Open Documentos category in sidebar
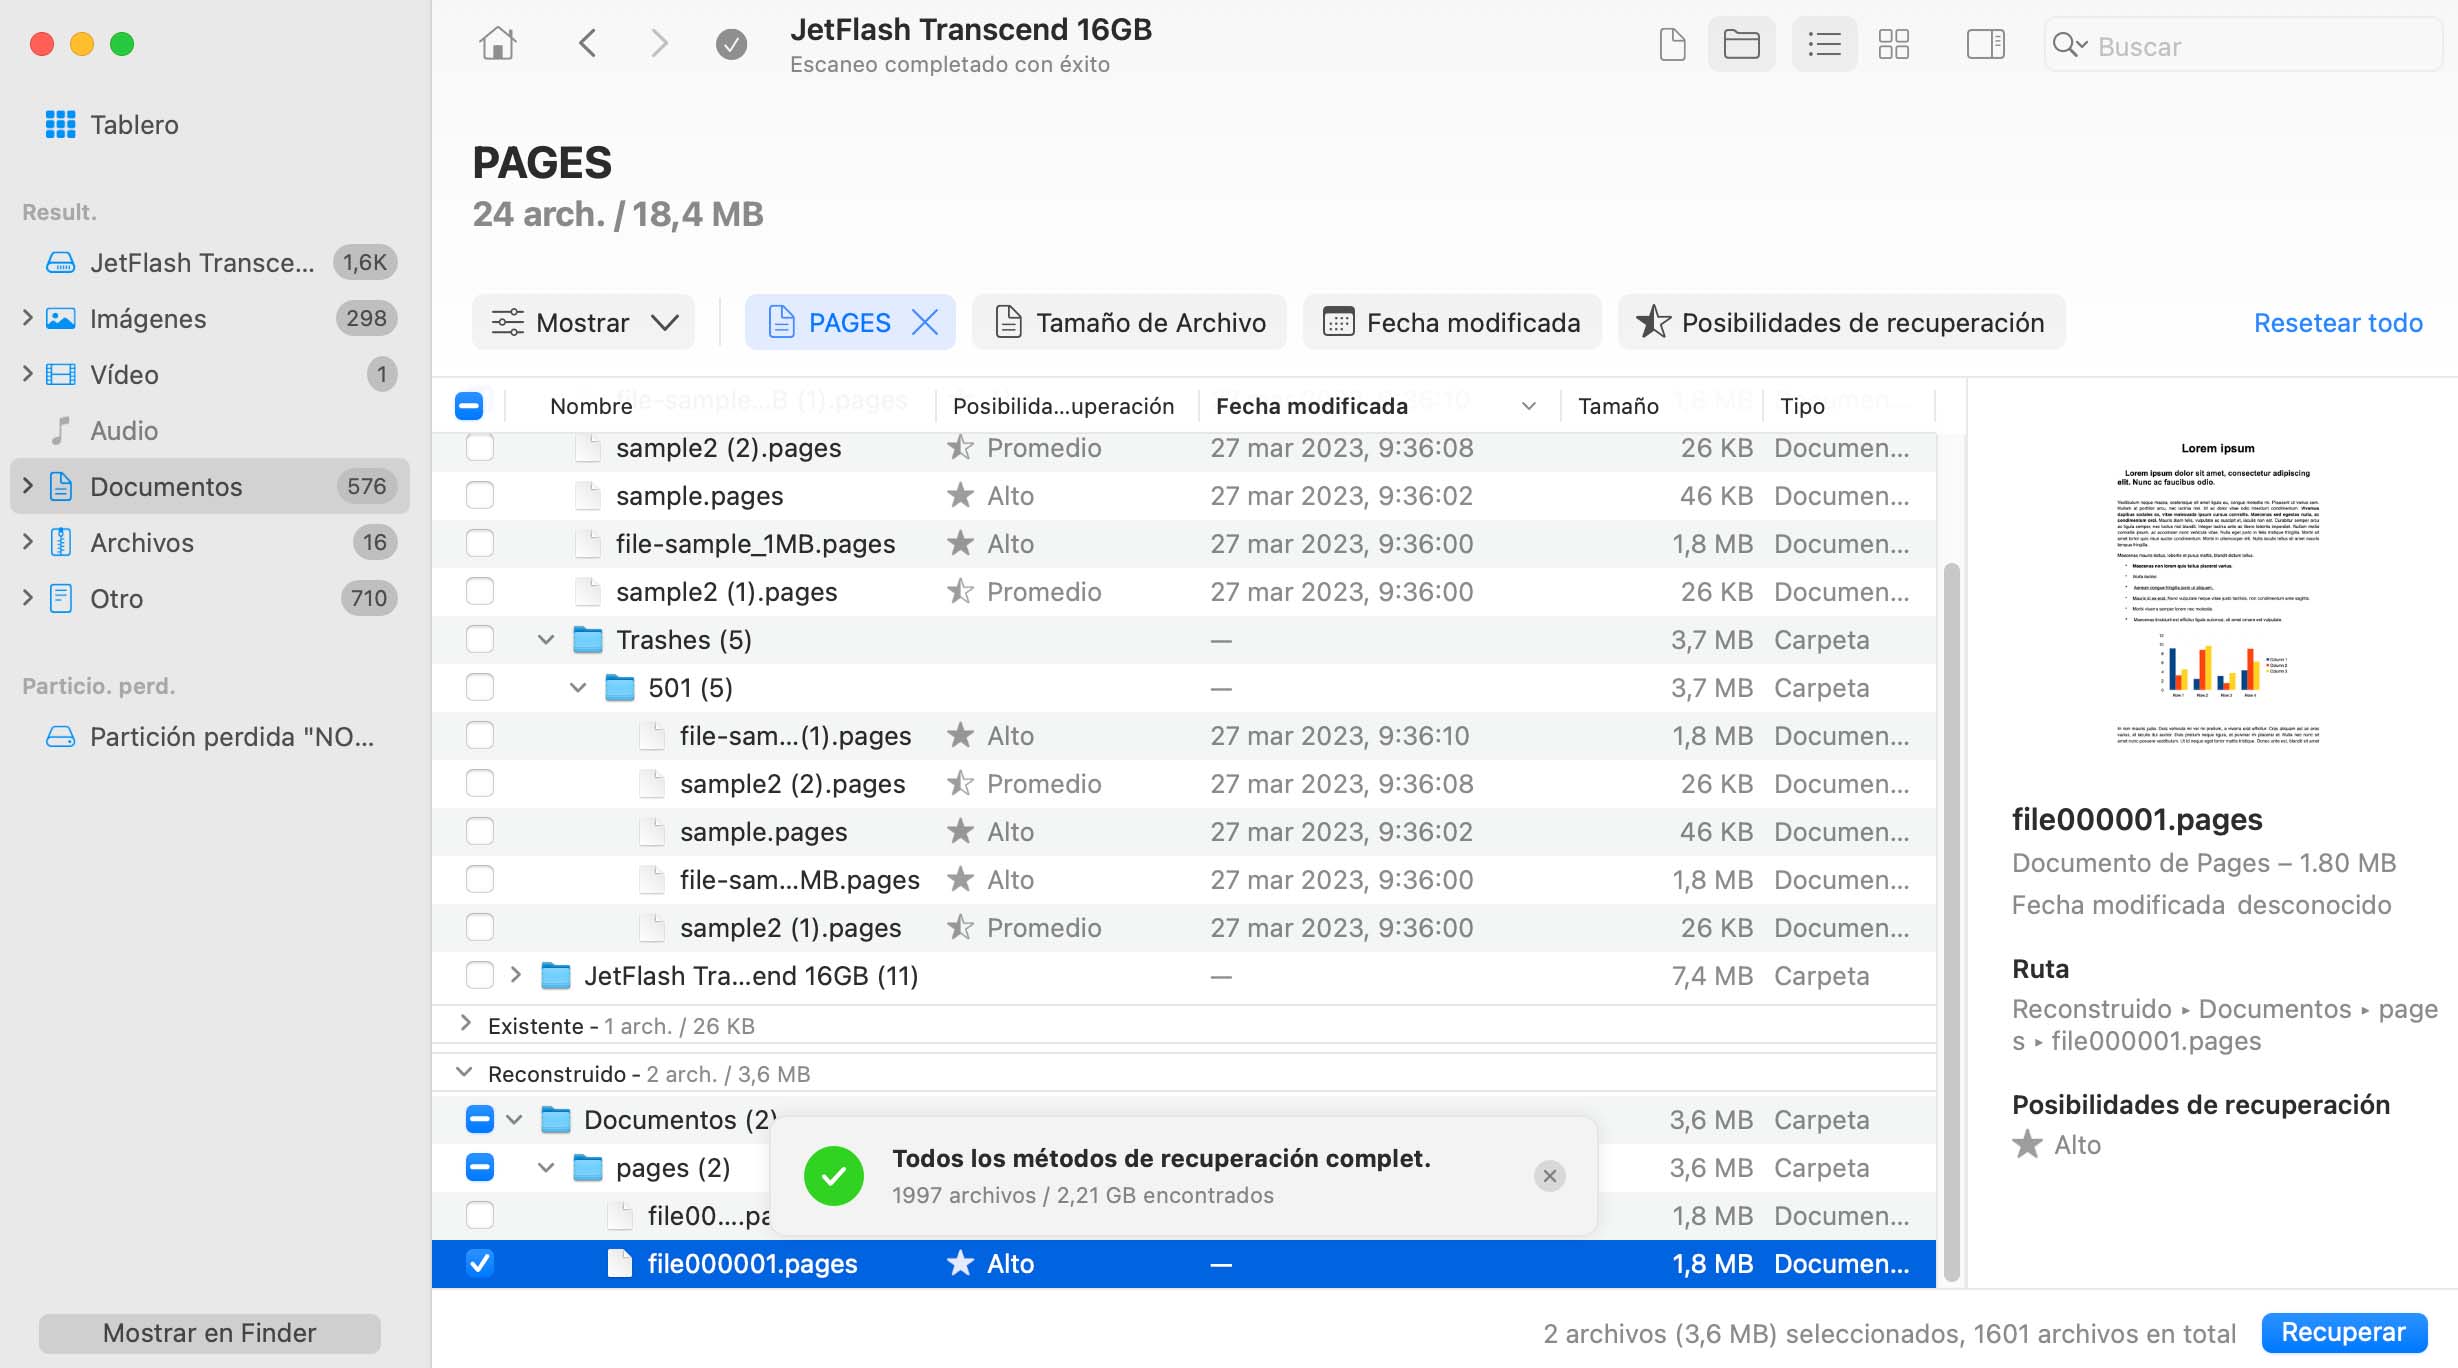Image resolution: width=2458 pixels, height=1368 pixels. [x=210, y=487]
